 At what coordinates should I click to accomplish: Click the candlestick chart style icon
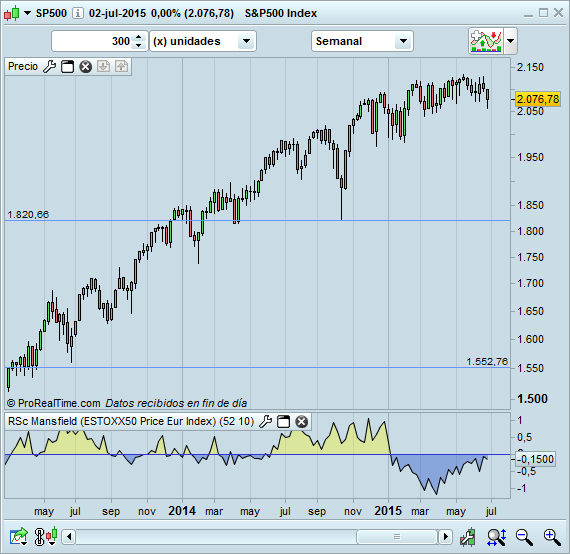tap(11, 13)
